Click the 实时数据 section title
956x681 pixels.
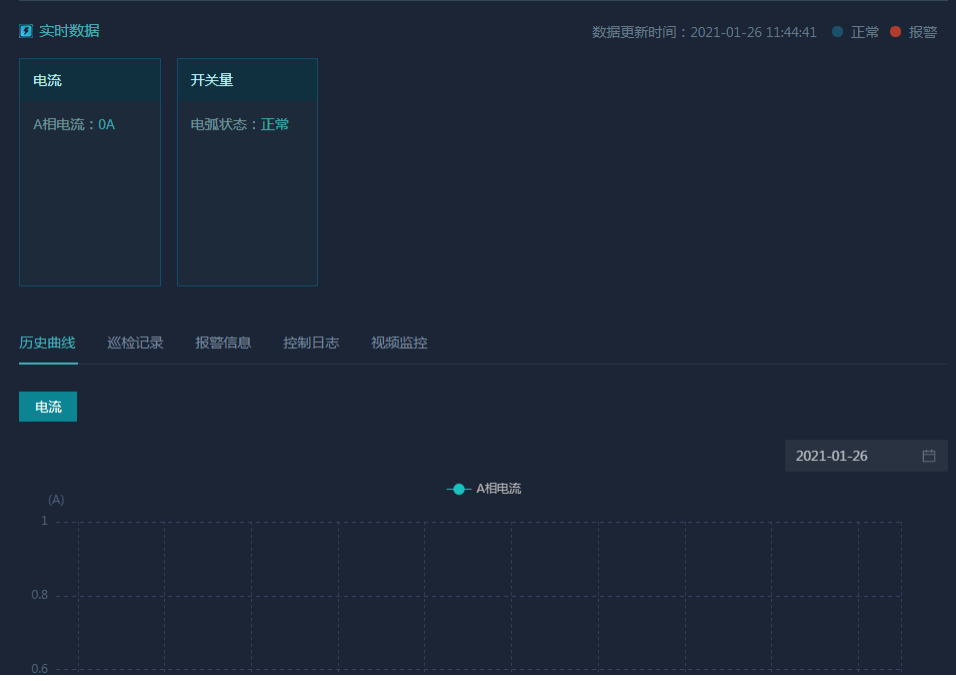pos(69,31)
